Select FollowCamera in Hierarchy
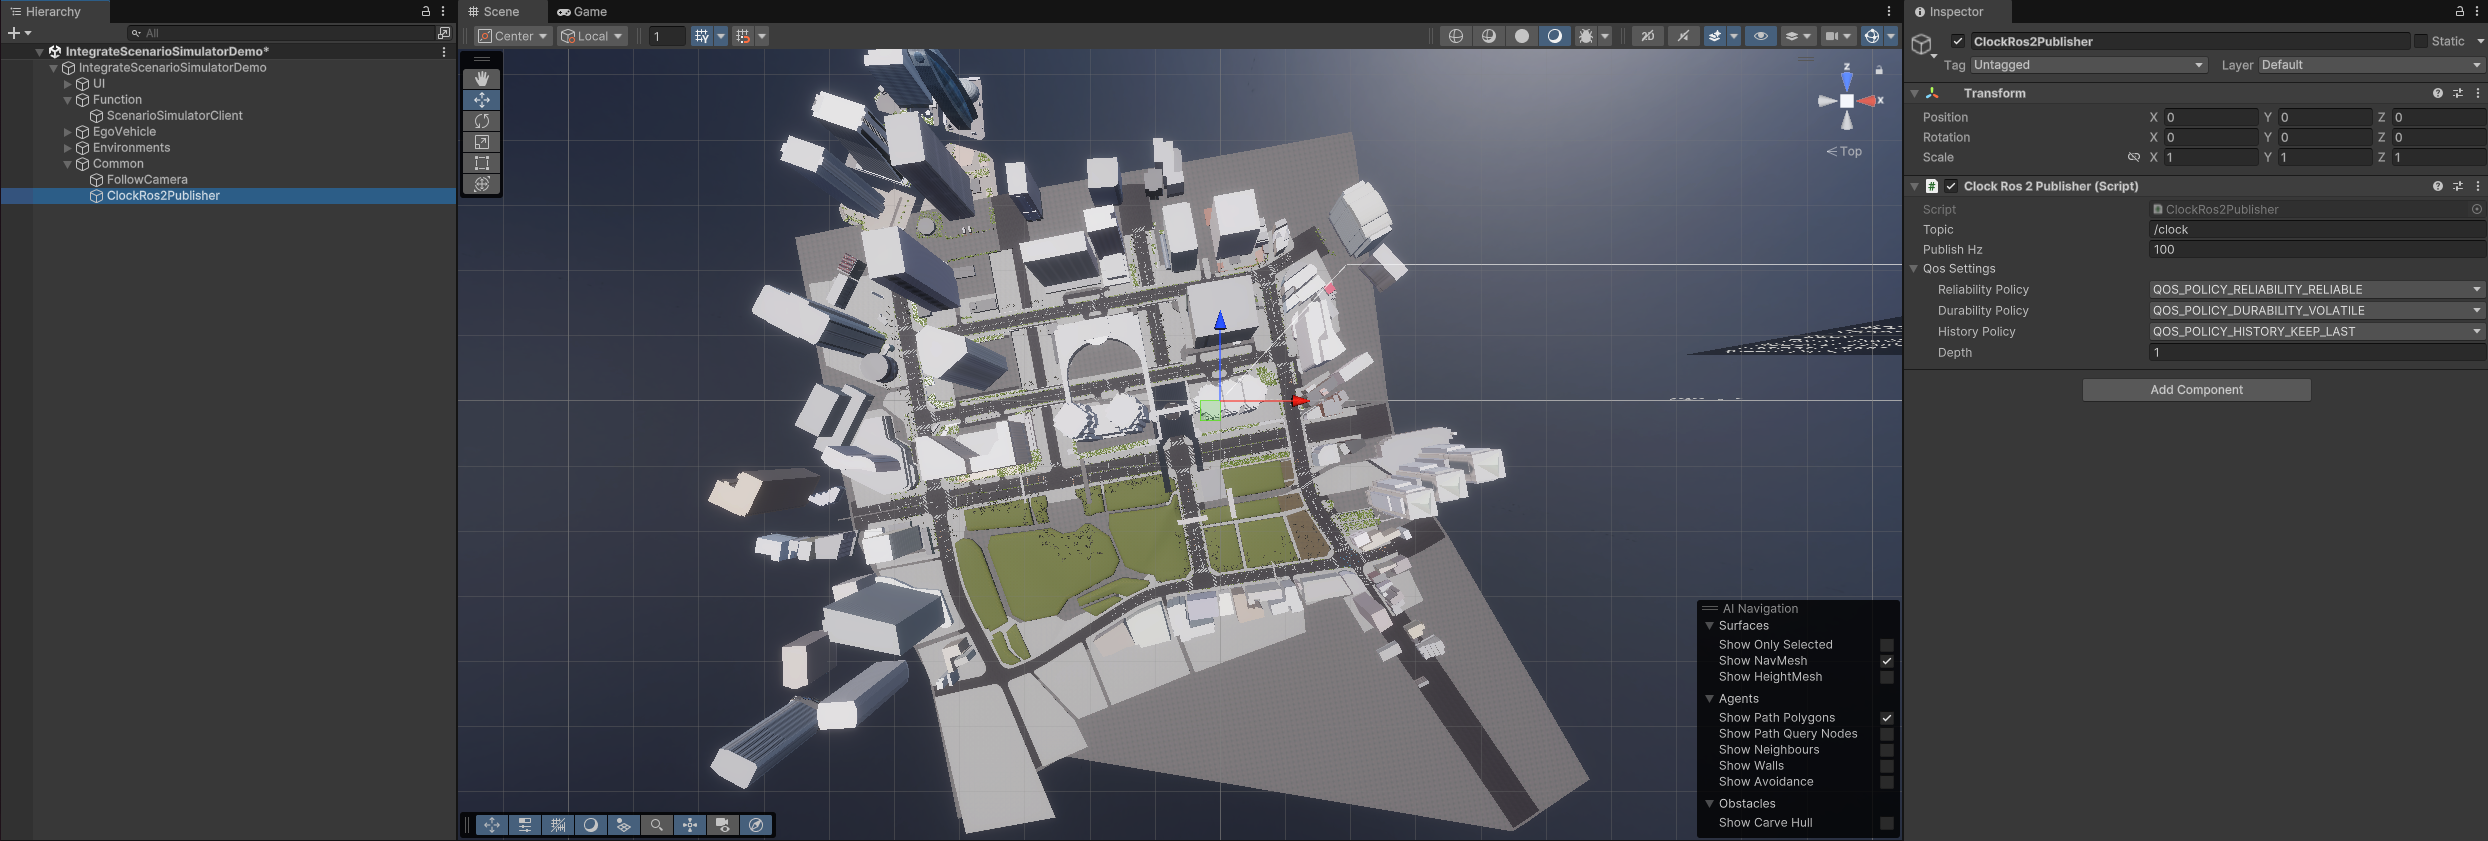This screenshot has height=841, width=2488. coord(147,180)
